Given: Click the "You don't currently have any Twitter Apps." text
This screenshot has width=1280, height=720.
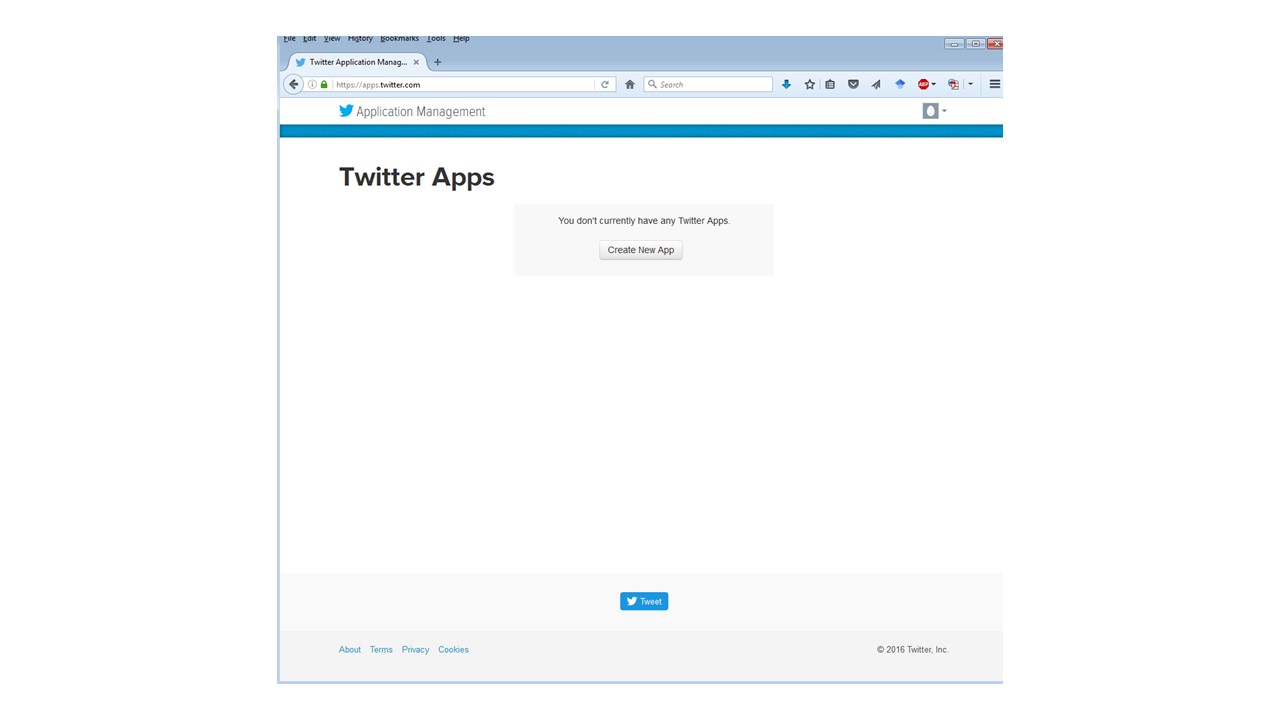Looking at the screenshot, I should [x=644, y=221].
